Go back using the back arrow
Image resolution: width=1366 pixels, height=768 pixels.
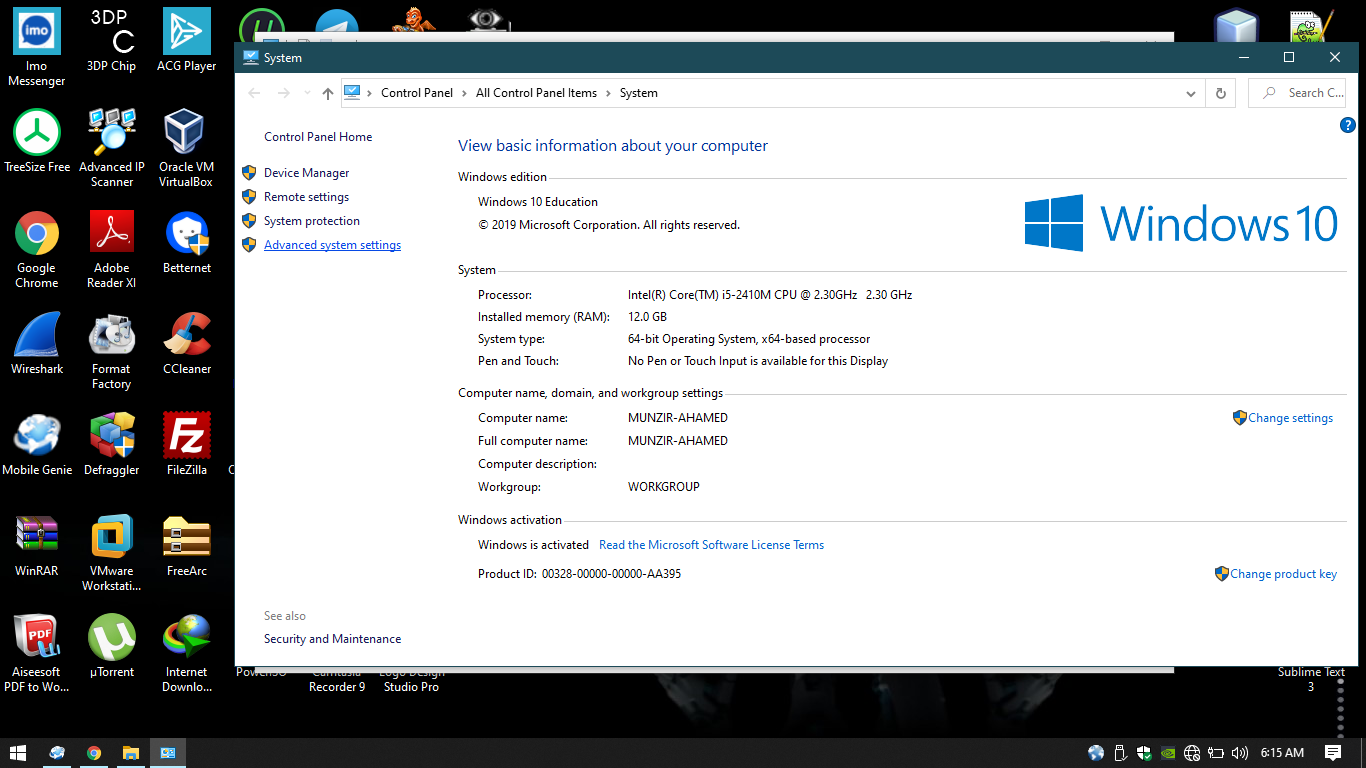tap(254, 93)
